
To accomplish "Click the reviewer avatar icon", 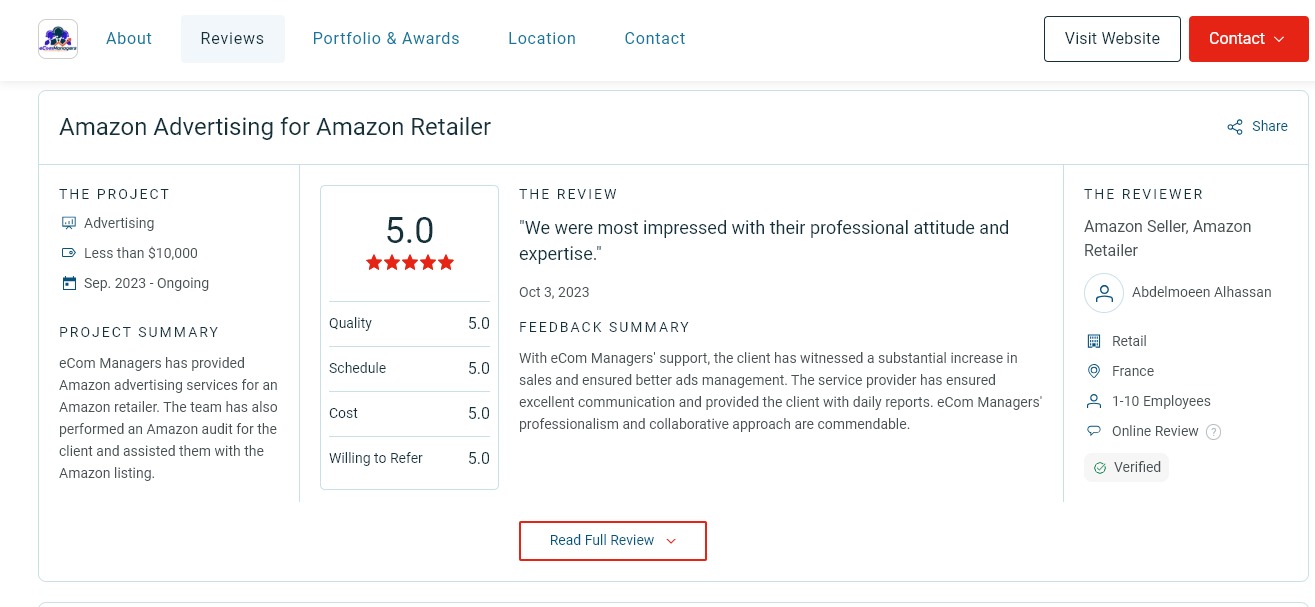I will pyautogui.click(x=1104, y=293).
